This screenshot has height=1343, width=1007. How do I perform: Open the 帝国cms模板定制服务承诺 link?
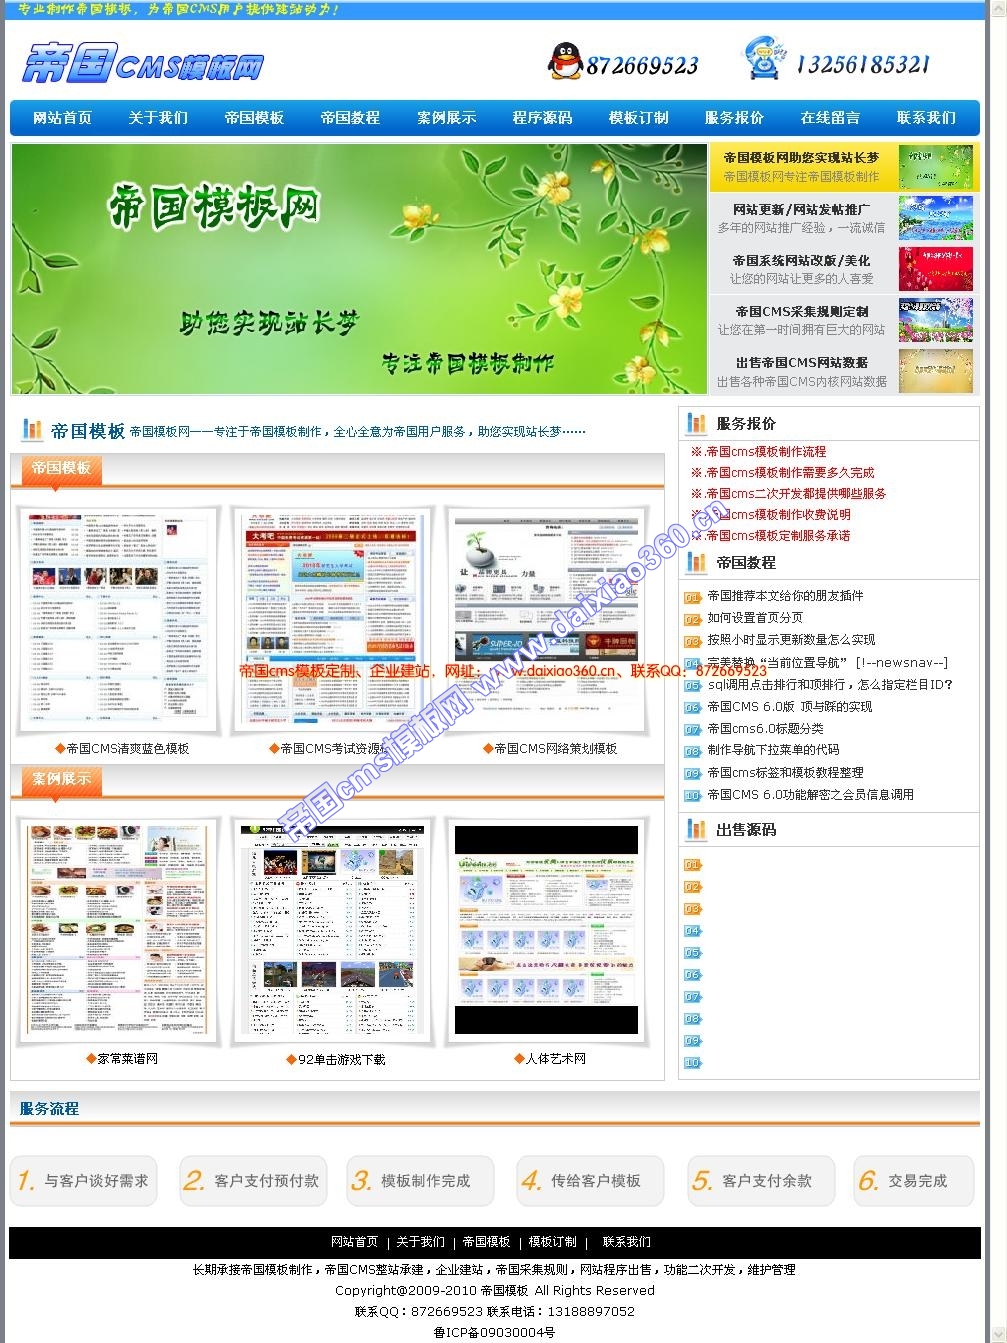778,536
